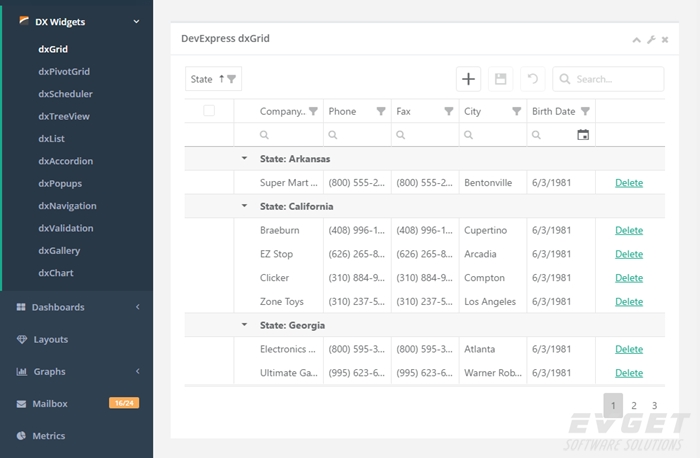
Task: Click the Bentonville city cell
Action: (493, 183)
